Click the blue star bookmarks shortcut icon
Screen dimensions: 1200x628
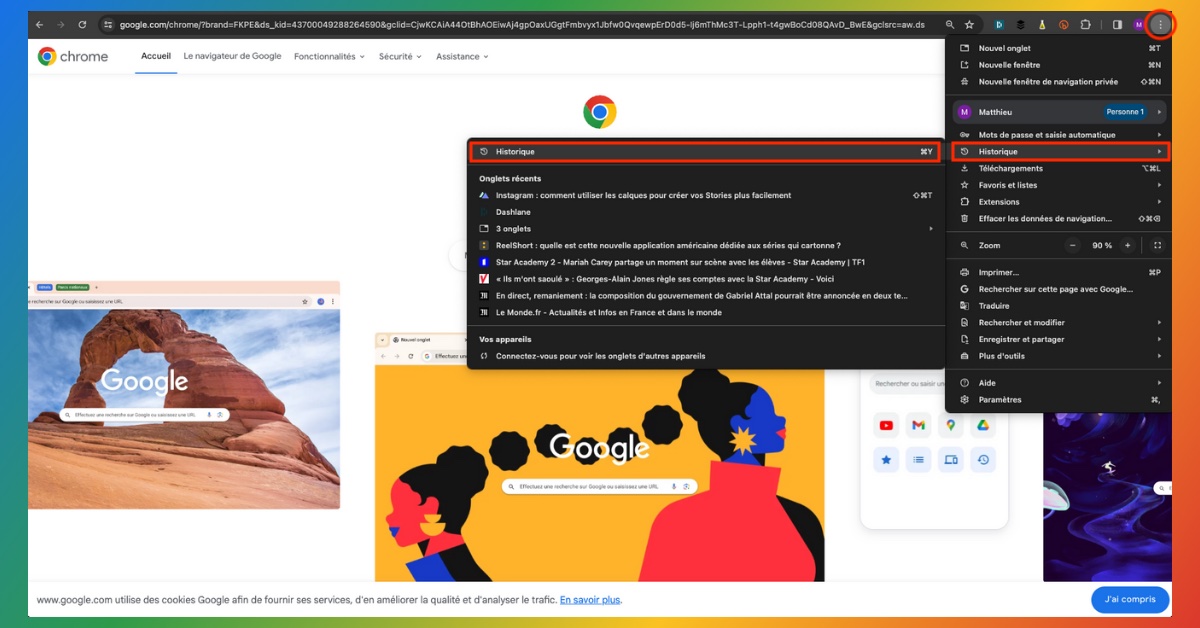886,459
